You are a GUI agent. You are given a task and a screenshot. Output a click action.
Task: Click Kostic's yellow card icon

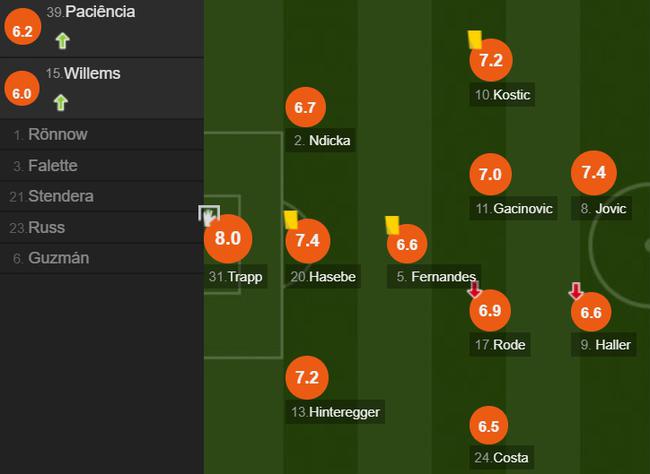click(x=475, y=39)
